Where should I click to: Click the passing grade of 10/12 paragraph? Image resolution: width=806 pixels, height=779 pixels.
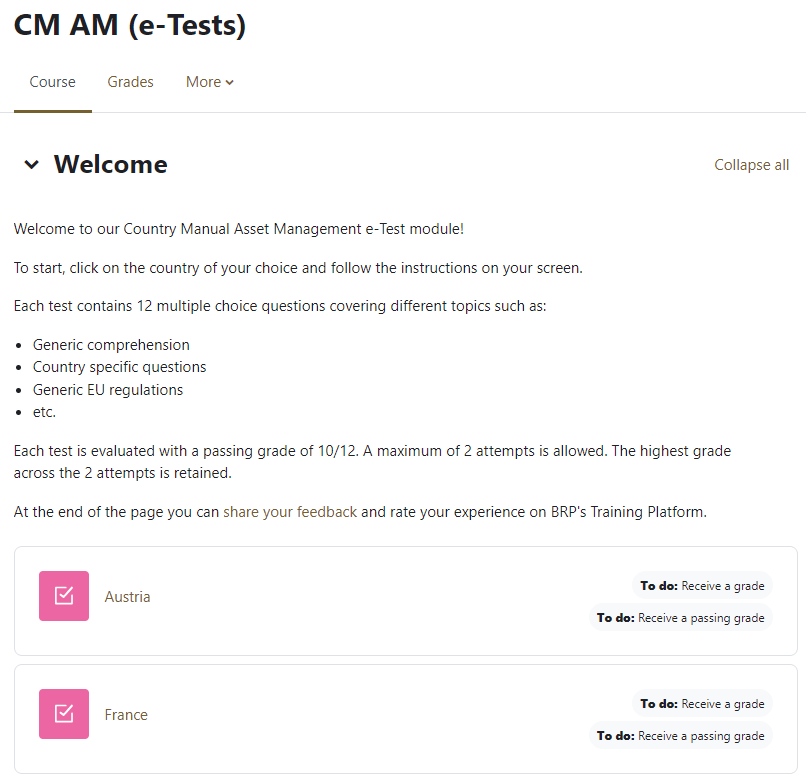(x=372, y=462)
